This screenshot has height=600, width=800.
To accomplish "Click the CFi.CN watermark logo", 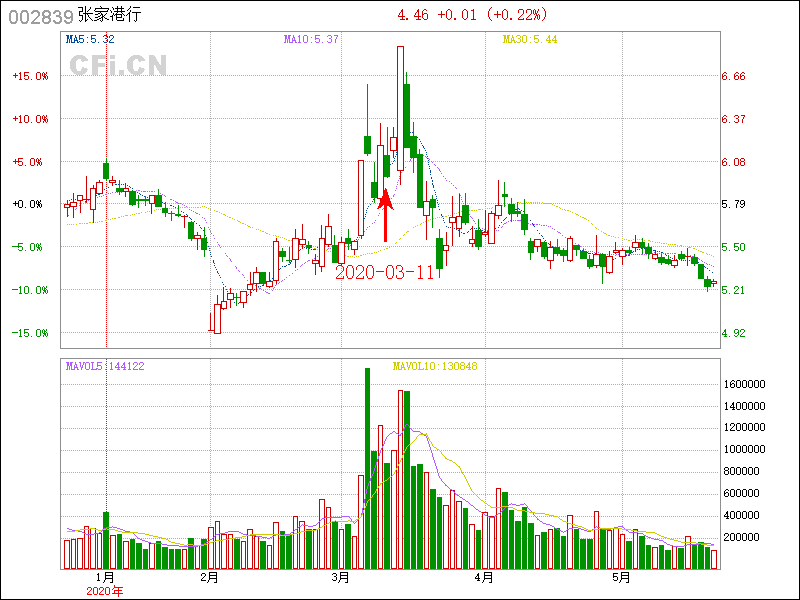I will 118,65.
